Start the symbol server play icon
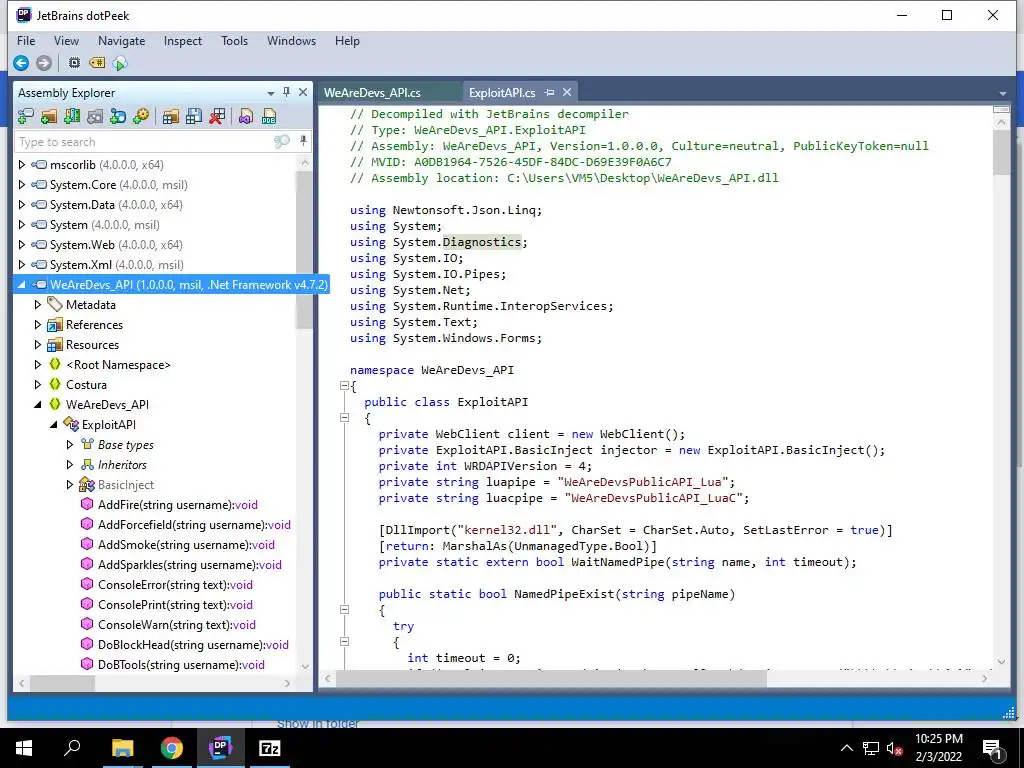 coord(120,63)
